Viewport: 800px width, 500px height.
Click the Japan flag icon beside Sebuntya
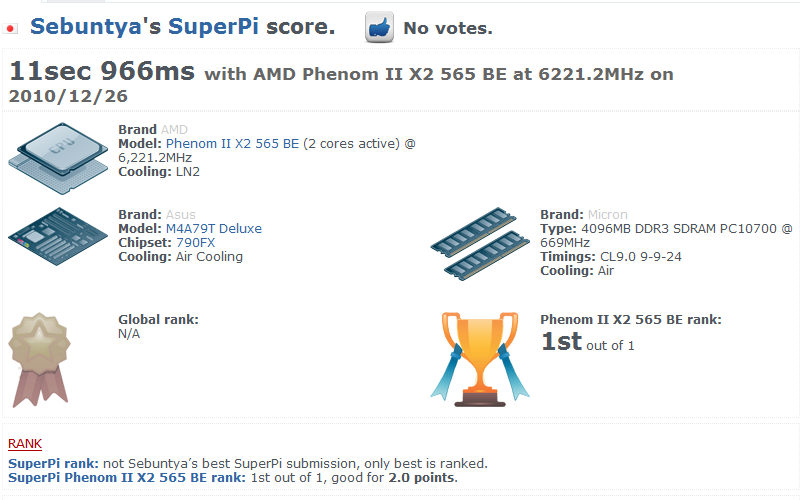(10, 29)
